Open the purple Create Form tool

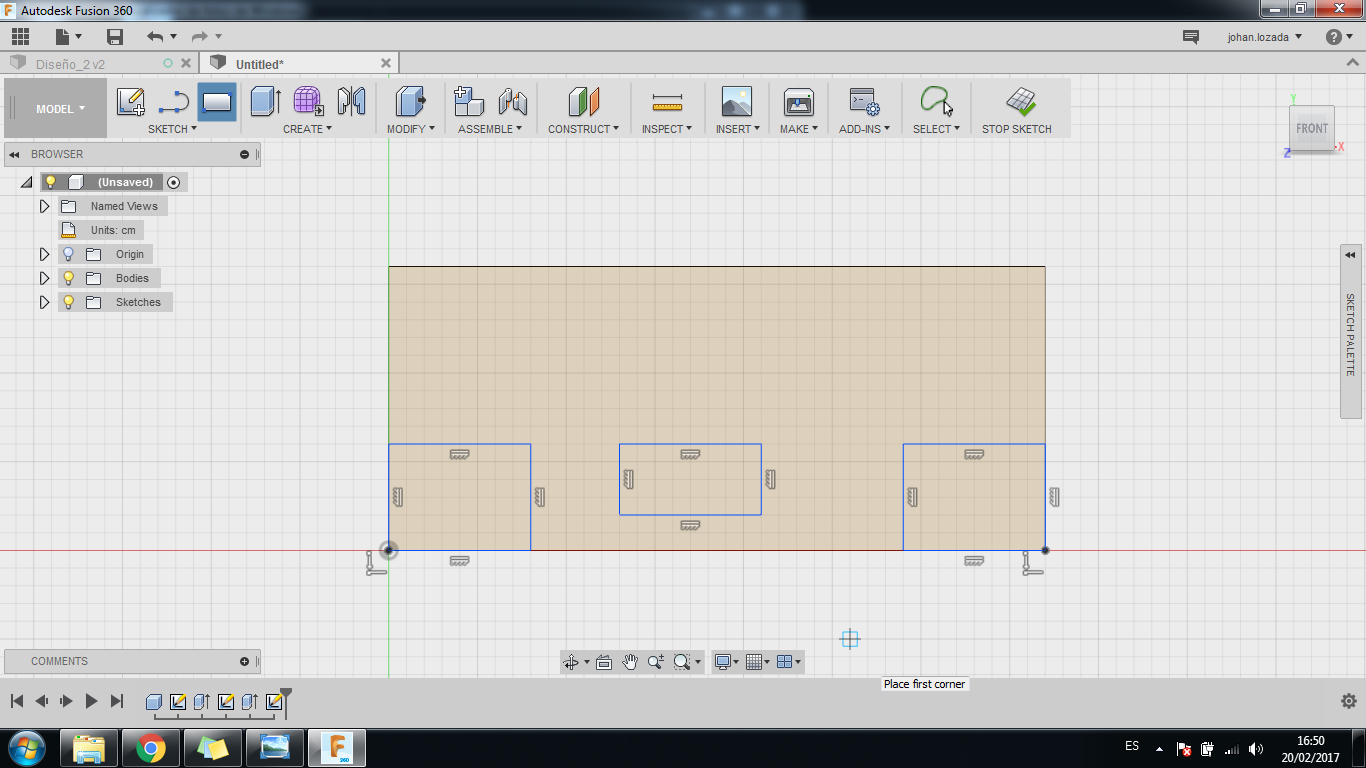(x=308, y=101)
